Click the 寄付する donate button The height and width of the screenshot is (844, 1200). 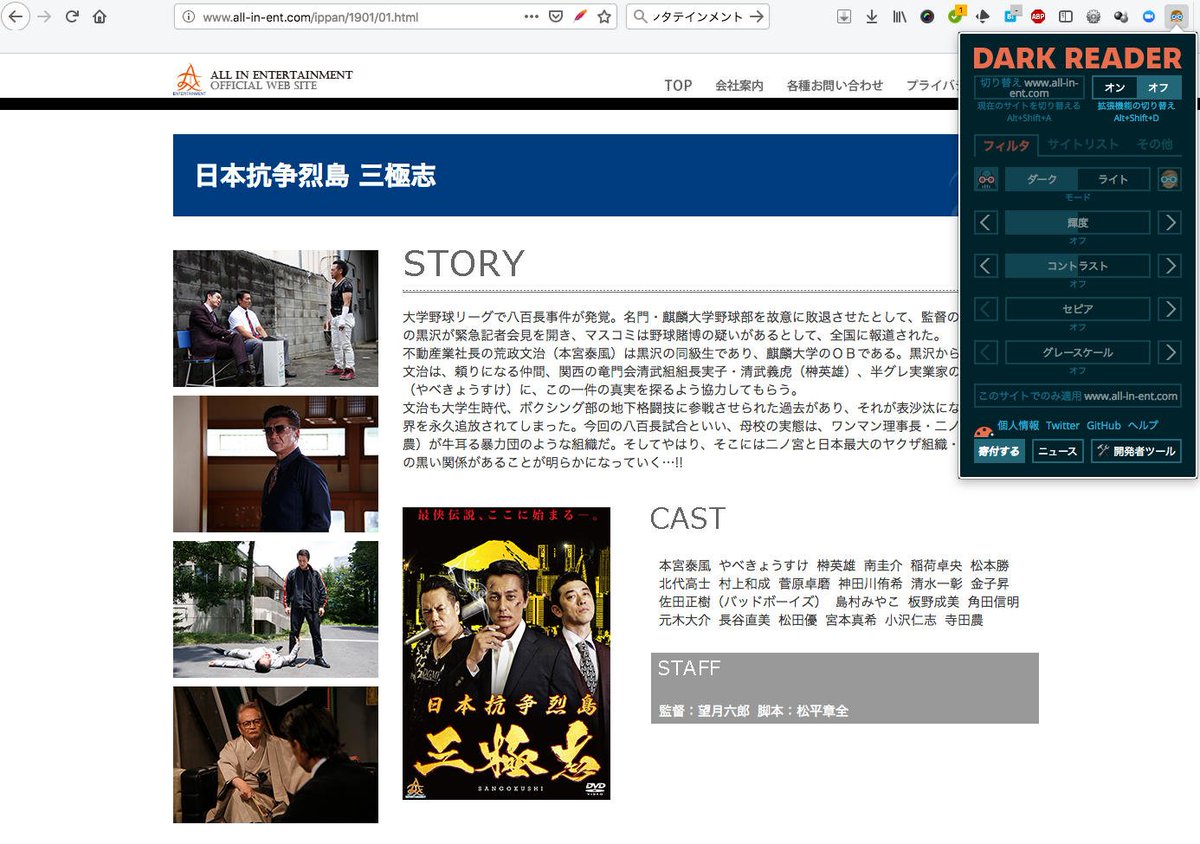(1000, 451)
